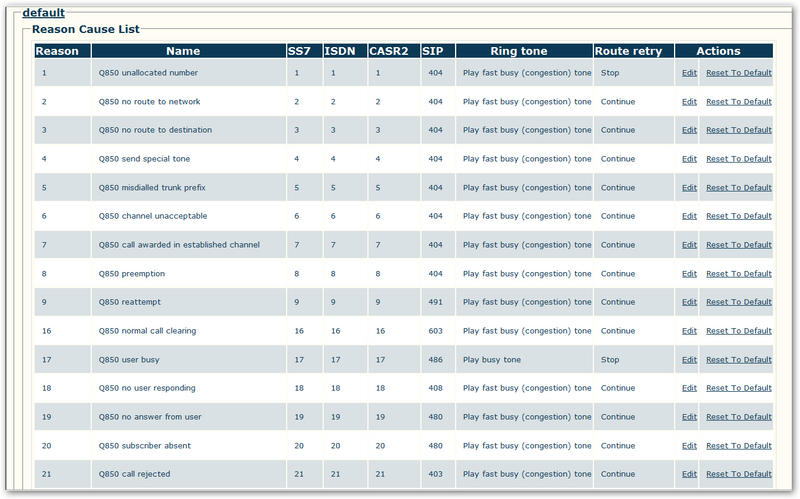Reset Q850 call awarded in established channel

(x=739, y=245)
